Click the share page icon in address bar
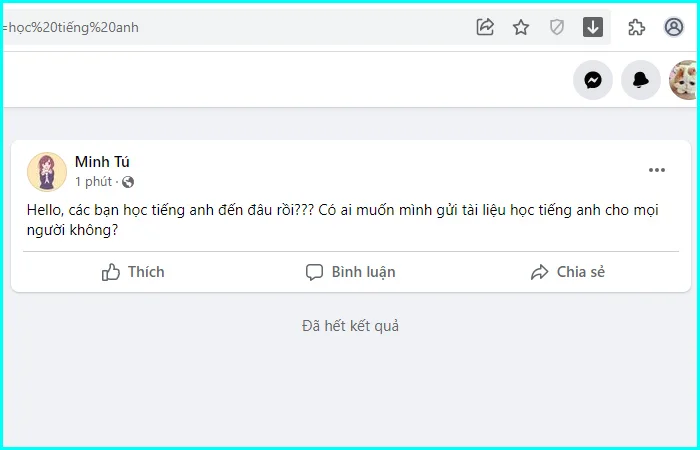This screenshot has height=450, width=700. (485, 27)
